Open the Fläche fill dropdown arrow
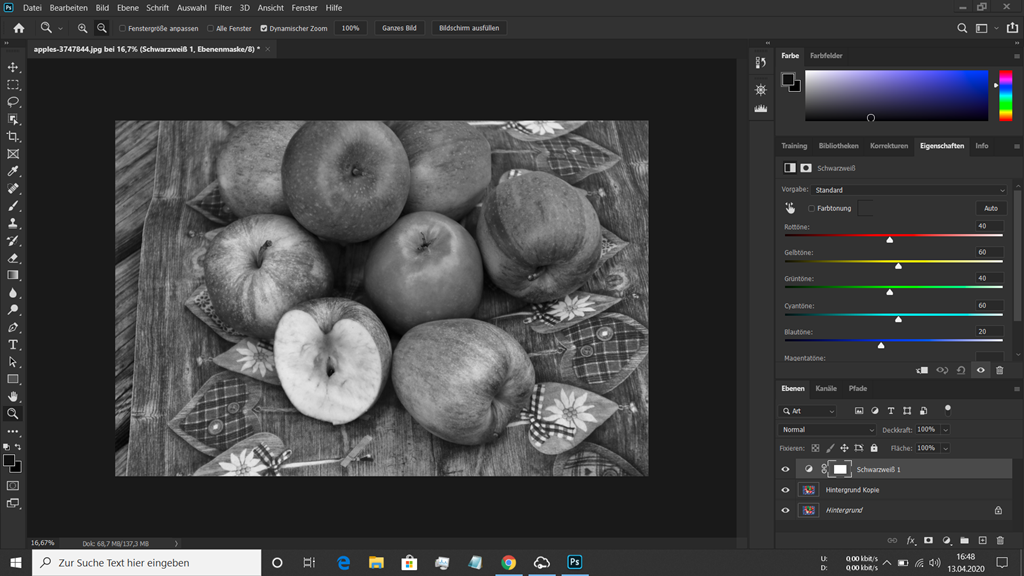Screen dimensions: 1024x576 tap(945, 448)
